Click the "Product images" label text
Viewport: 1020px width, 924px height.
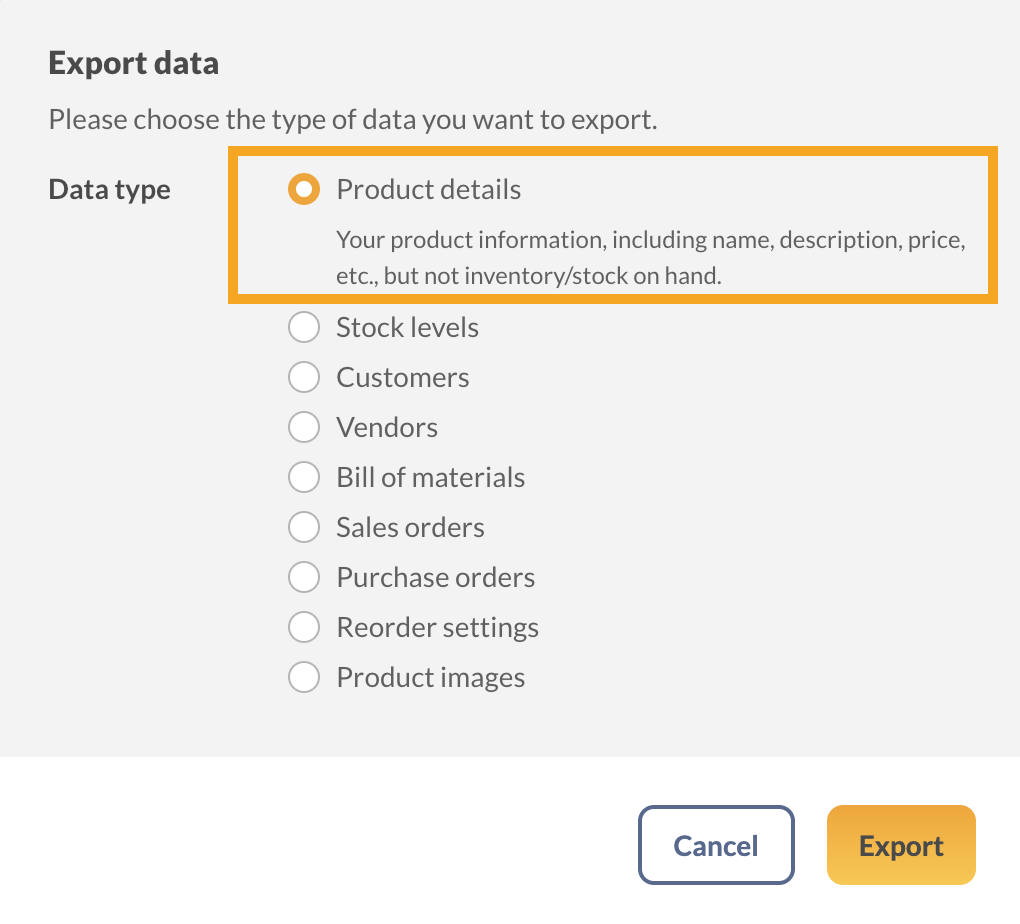(430, 677)
